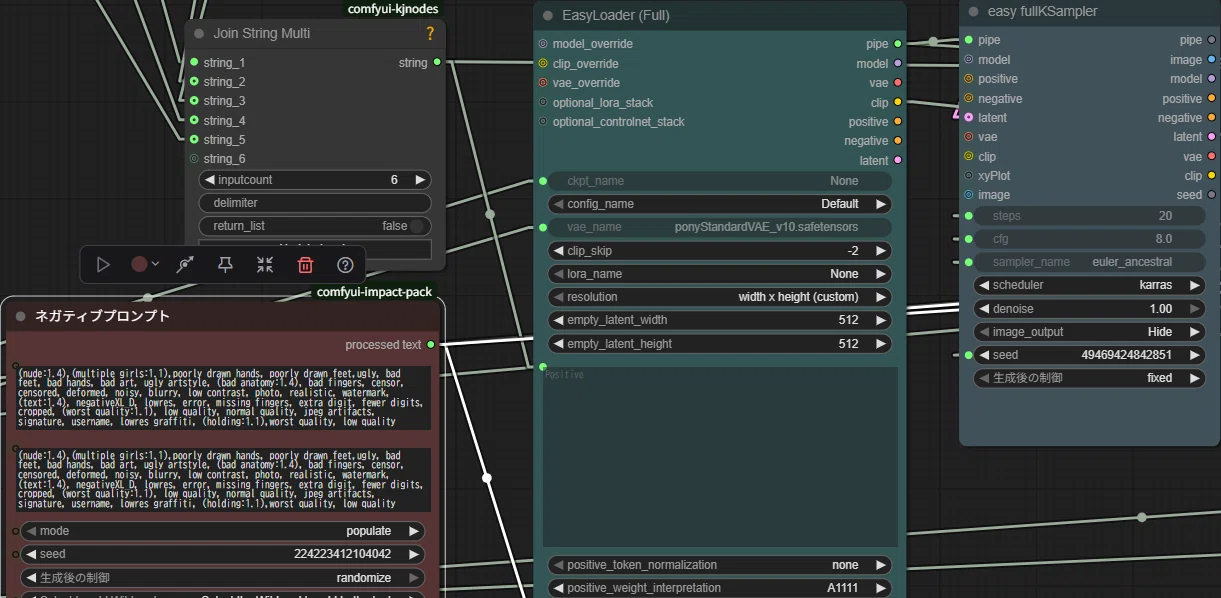Open the positive_weight_interpretation dropdown
This screenshot has height=598, width=1221.
pos(719,588)
